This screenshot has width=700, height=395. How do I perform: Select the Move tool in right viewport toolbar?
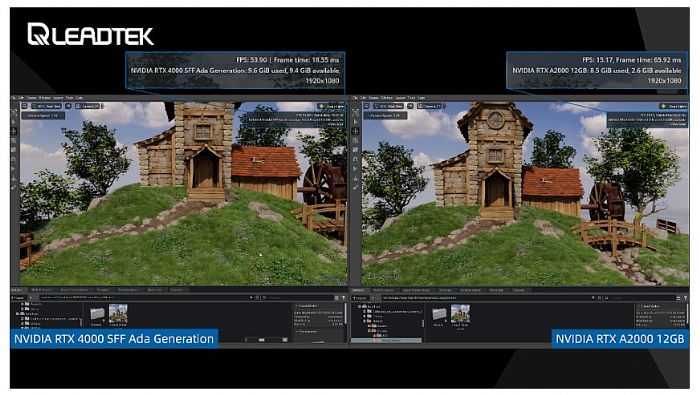pos(355,131)
